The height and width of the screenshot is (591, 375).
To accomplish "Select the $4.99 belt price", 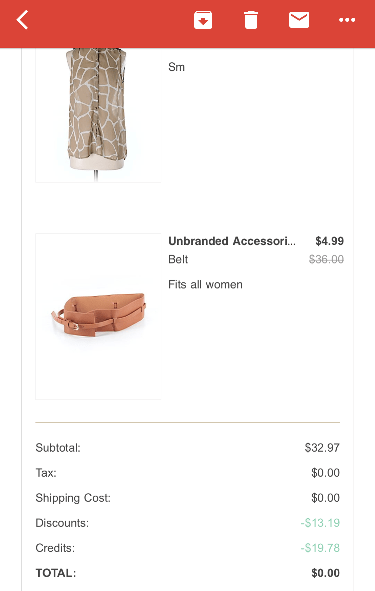I will click(329, 241).
